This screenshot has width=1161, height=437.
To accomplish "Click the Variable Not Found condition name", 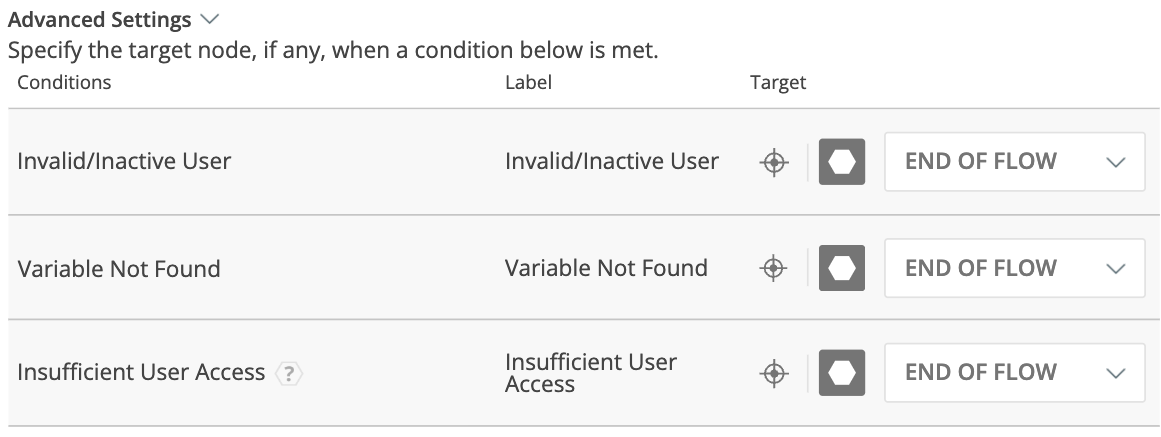I will click(119, 268).
